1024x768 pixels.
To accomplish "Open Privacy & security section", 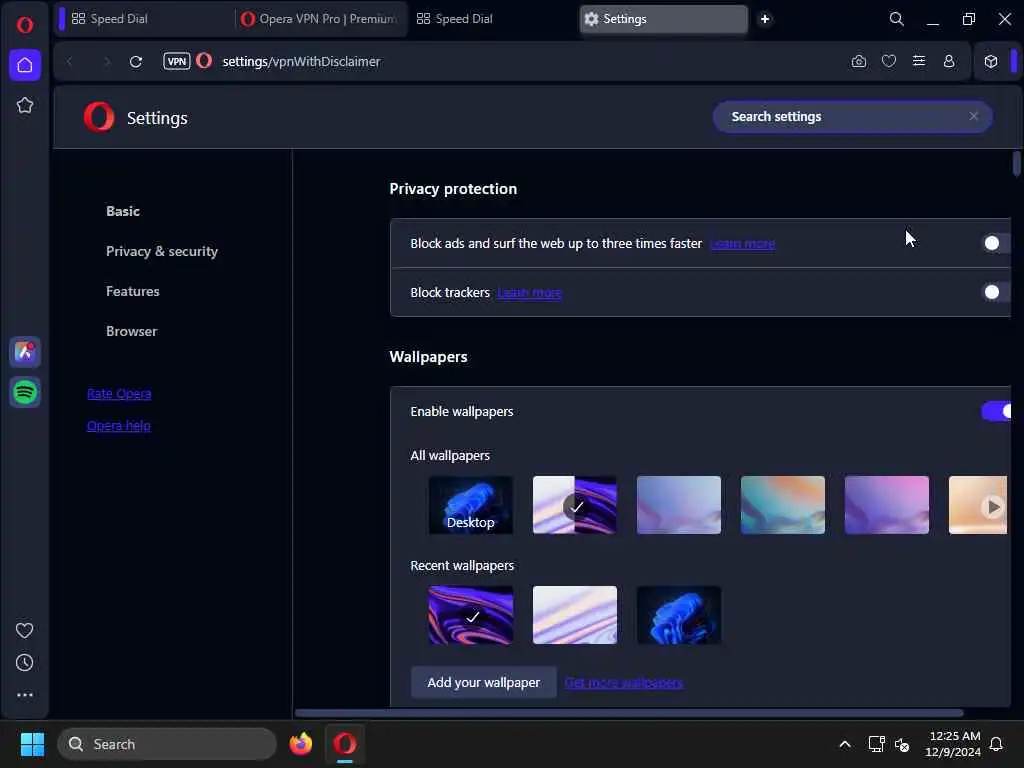I will click(162, 251).
